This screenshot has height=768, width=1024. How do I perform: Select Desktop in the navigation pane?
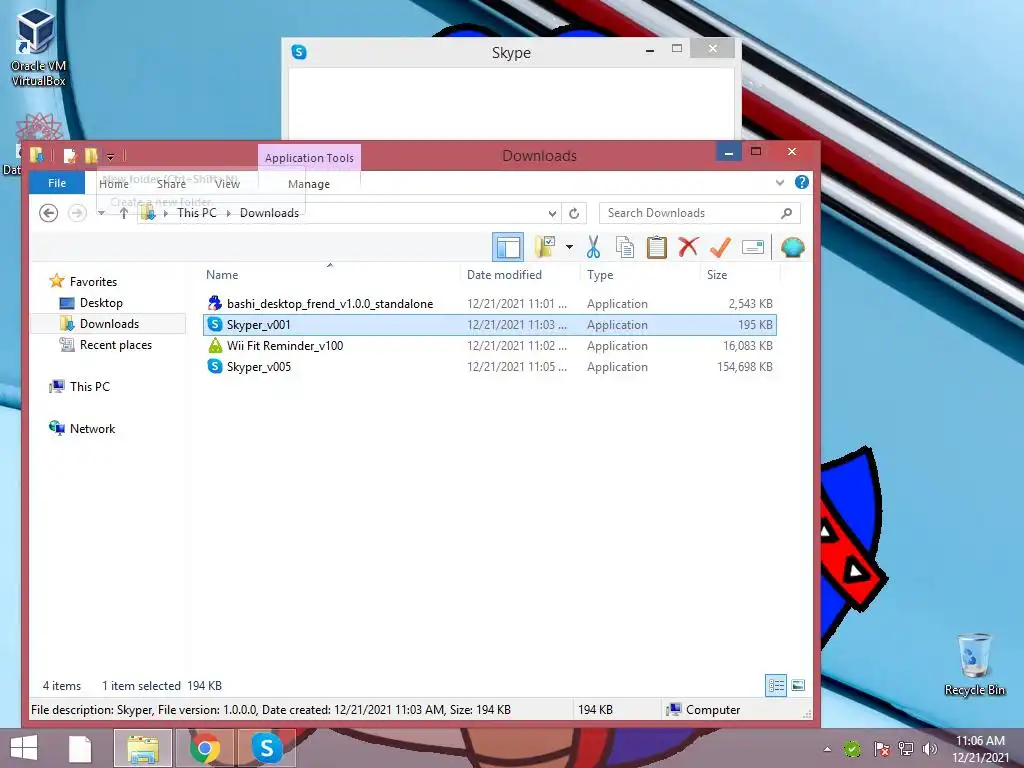(x=101, y=303)
